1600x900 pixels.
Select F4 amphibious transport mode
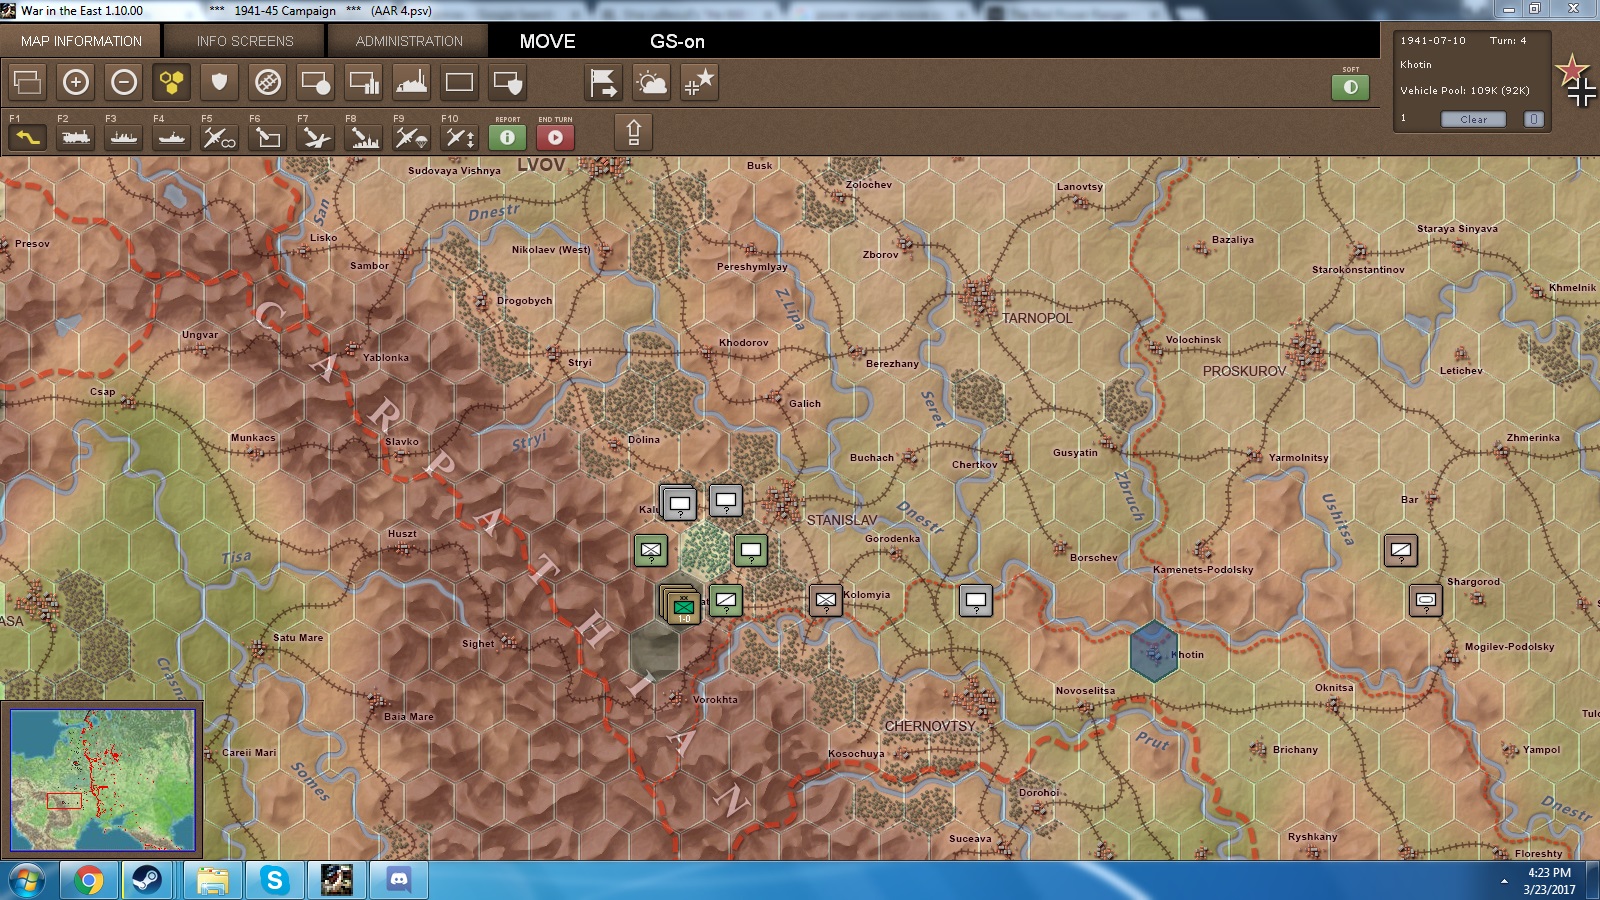click(172, 137)
